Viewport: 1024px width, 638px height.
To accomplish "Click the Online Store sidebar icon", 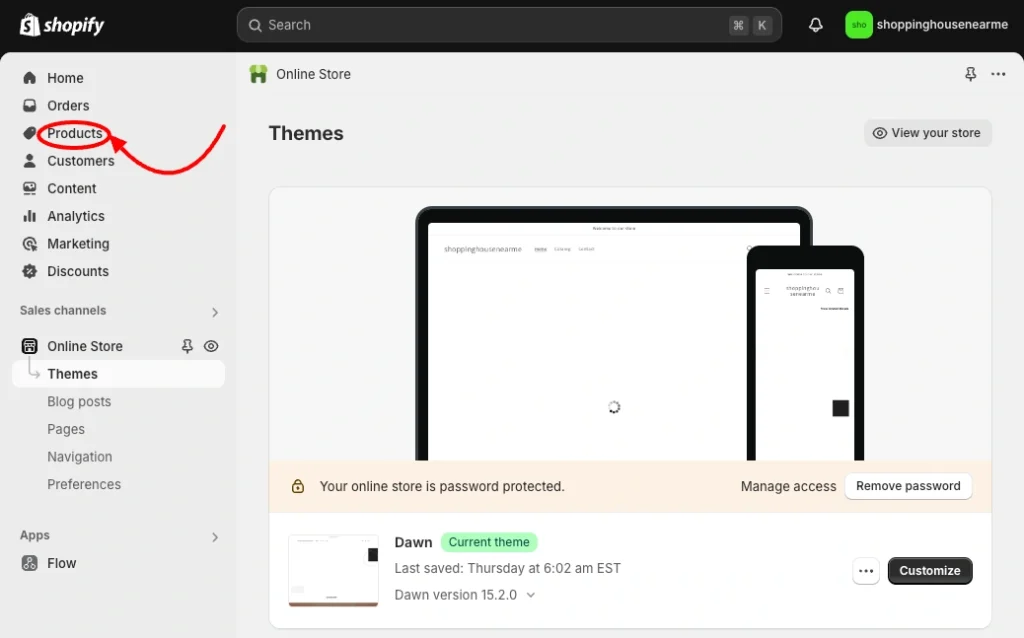I will point(29,346).
